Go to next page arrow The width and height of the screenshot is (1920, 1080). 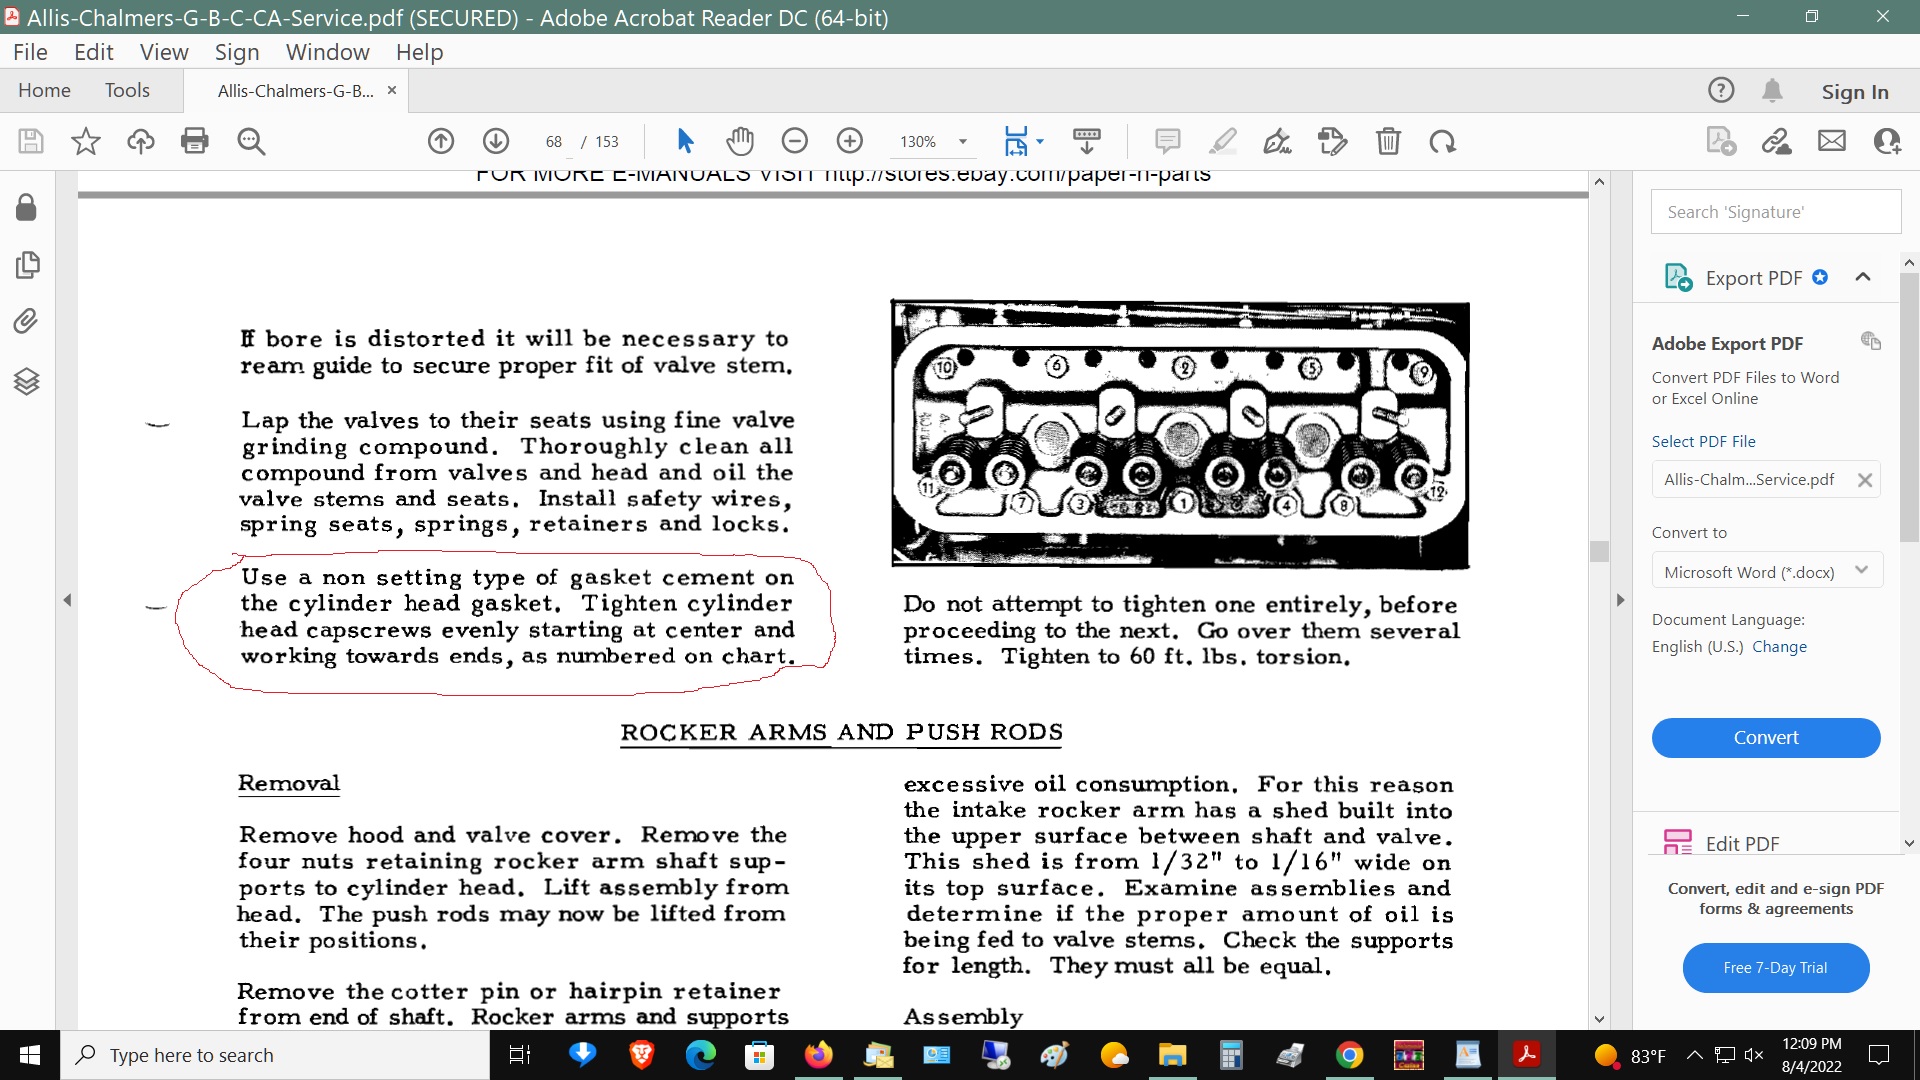(x=496, y=141)
